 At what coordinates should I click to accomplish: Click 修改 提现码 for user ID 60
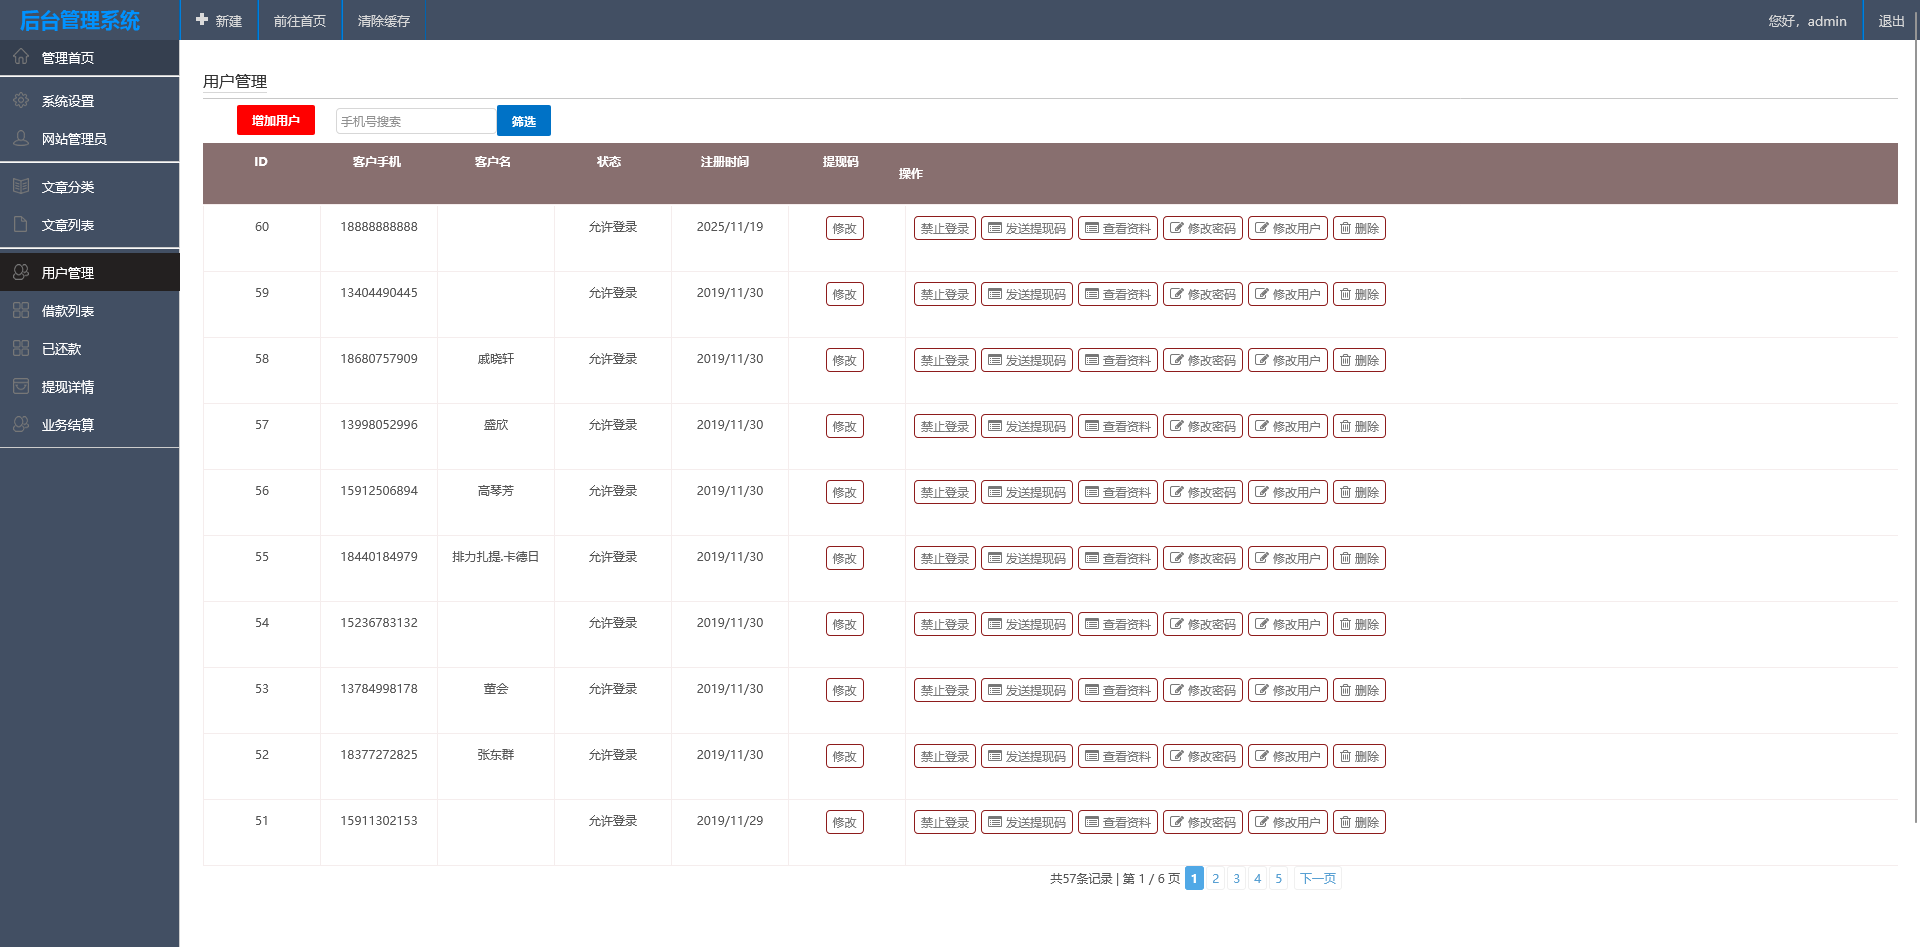pos(845,228)
